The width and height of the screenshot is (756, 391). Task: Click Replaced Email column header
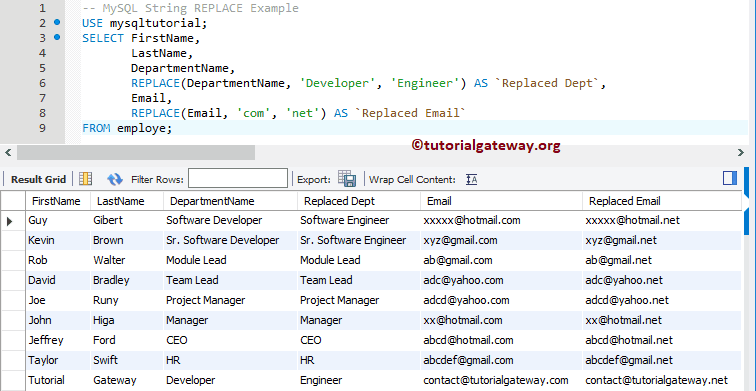point(662,201)
